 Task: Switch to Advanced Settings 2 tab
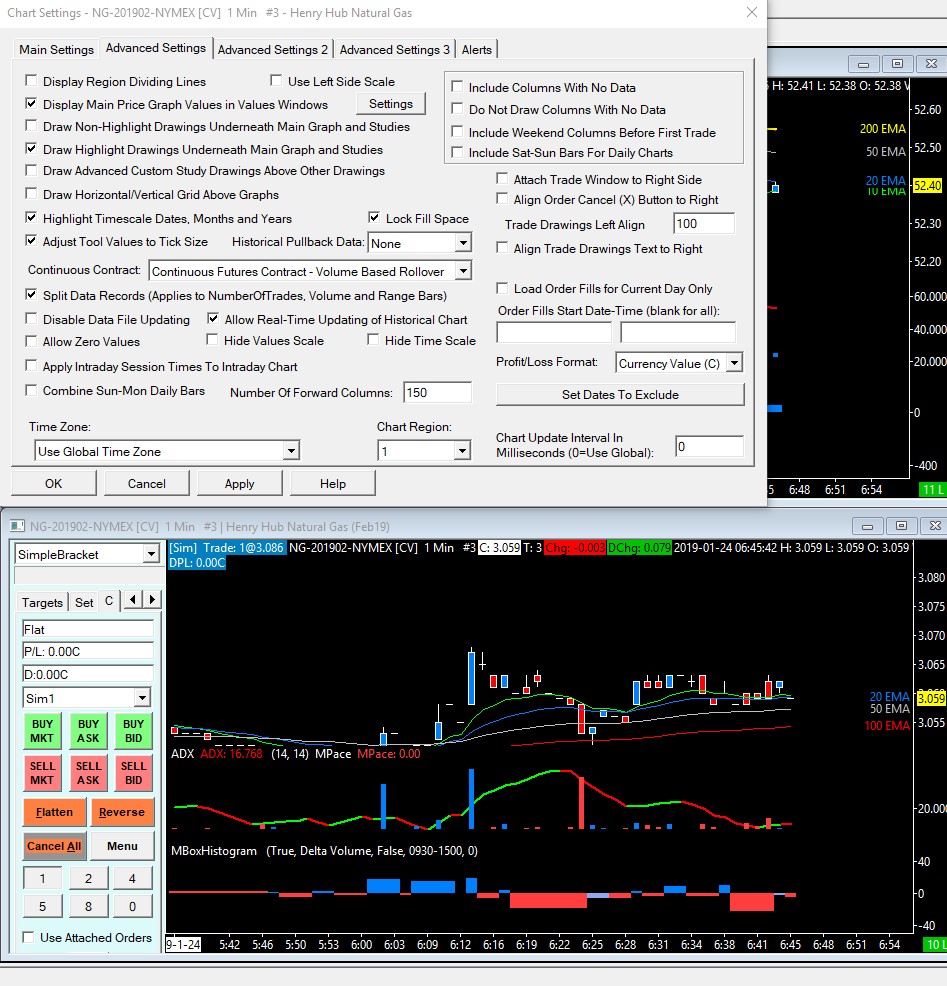coord(272,50)
